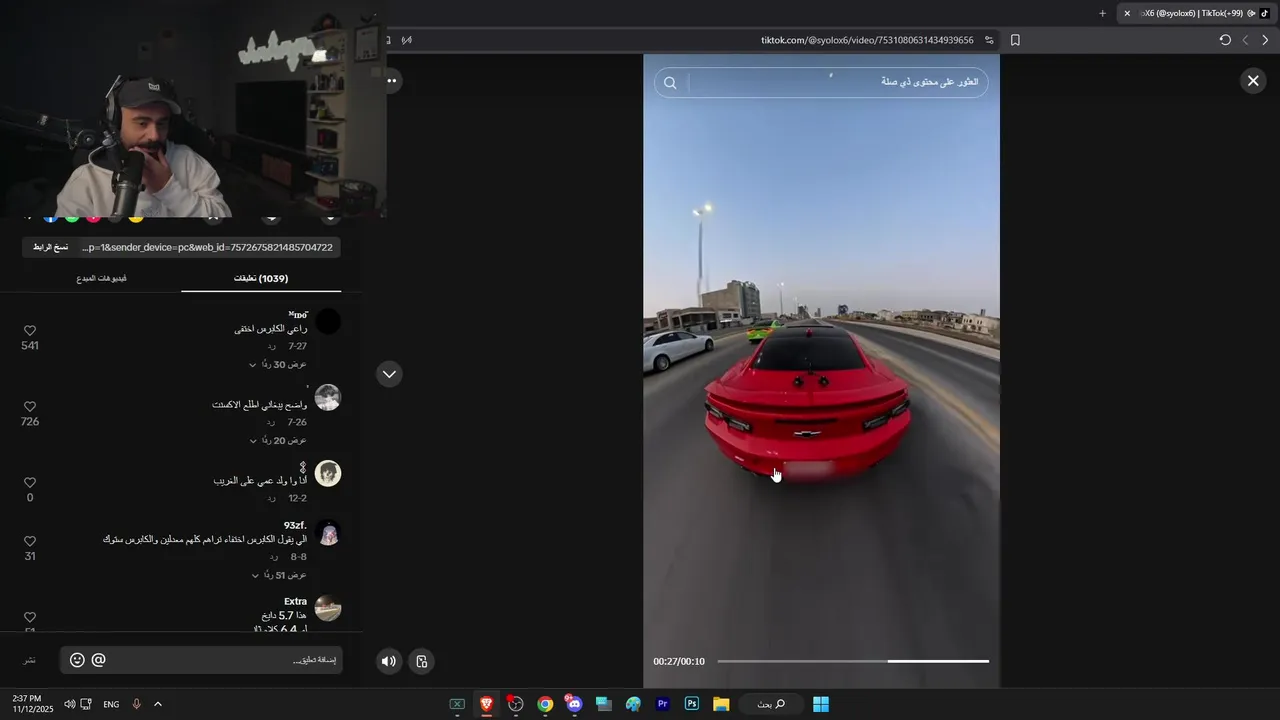The height and width of the screenshot is (720, 1280).
Task: Reload the page in browser toolbar
Action: 1225,40
